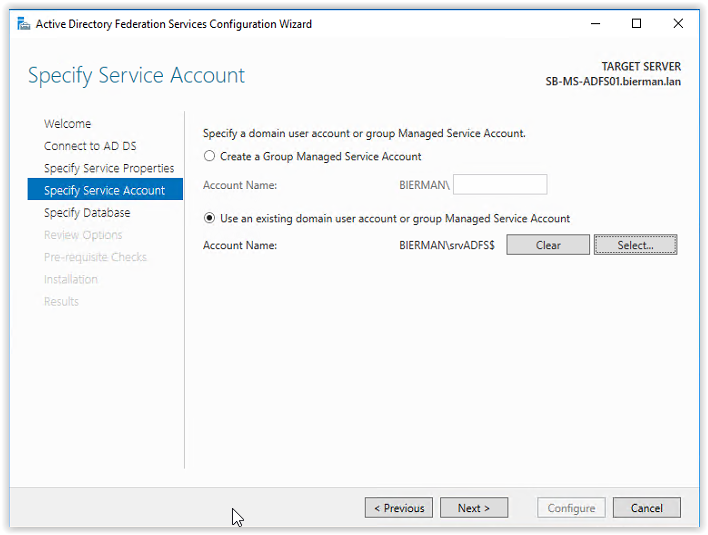This screenshot has height=535, width=708.
Task: Click Pre-requisite Checks in the sidebar
Action: (x=95, y=257)
